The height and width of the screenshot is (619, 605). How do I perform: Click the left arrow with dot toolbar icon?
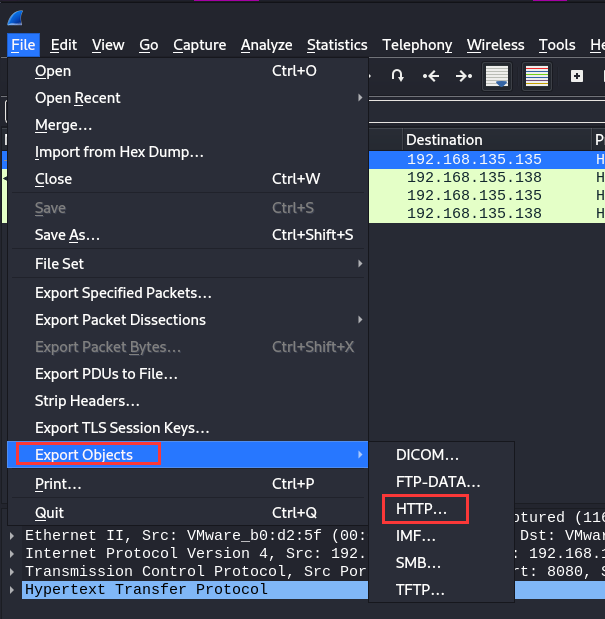click(x=431, y=76)
